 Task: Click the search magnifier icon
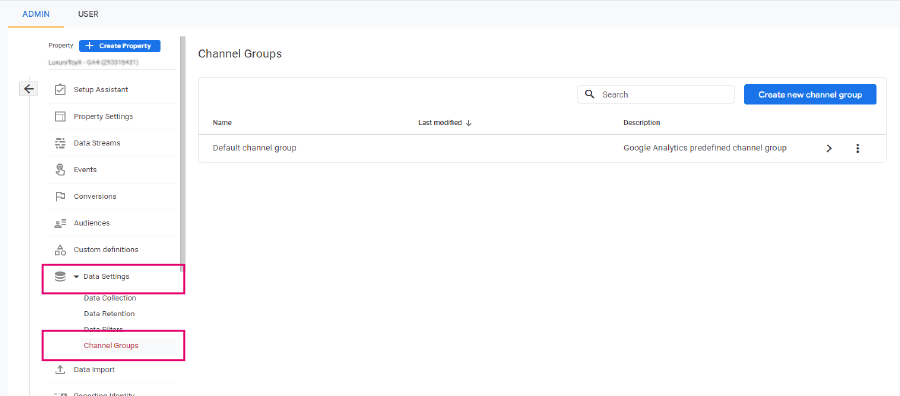point(589,94)
